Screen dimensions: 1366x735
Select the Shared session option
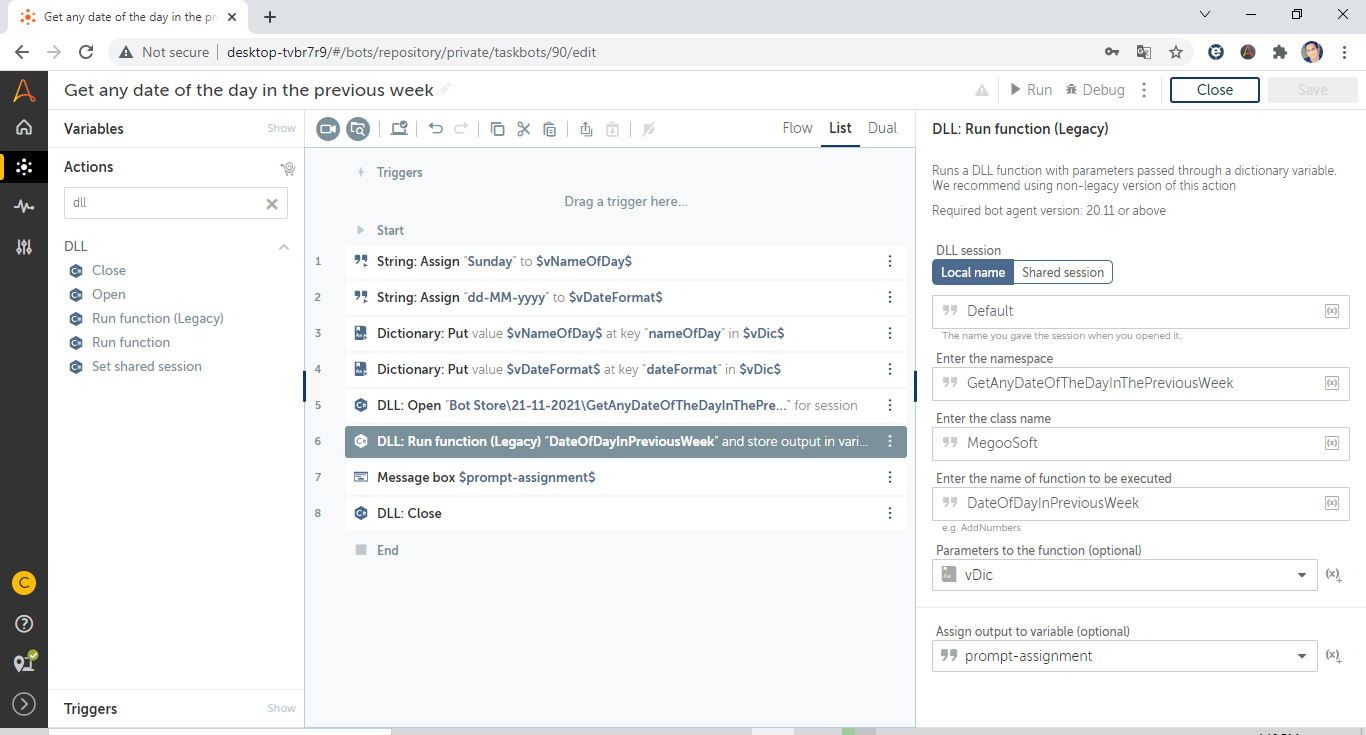pos(1062,272)
